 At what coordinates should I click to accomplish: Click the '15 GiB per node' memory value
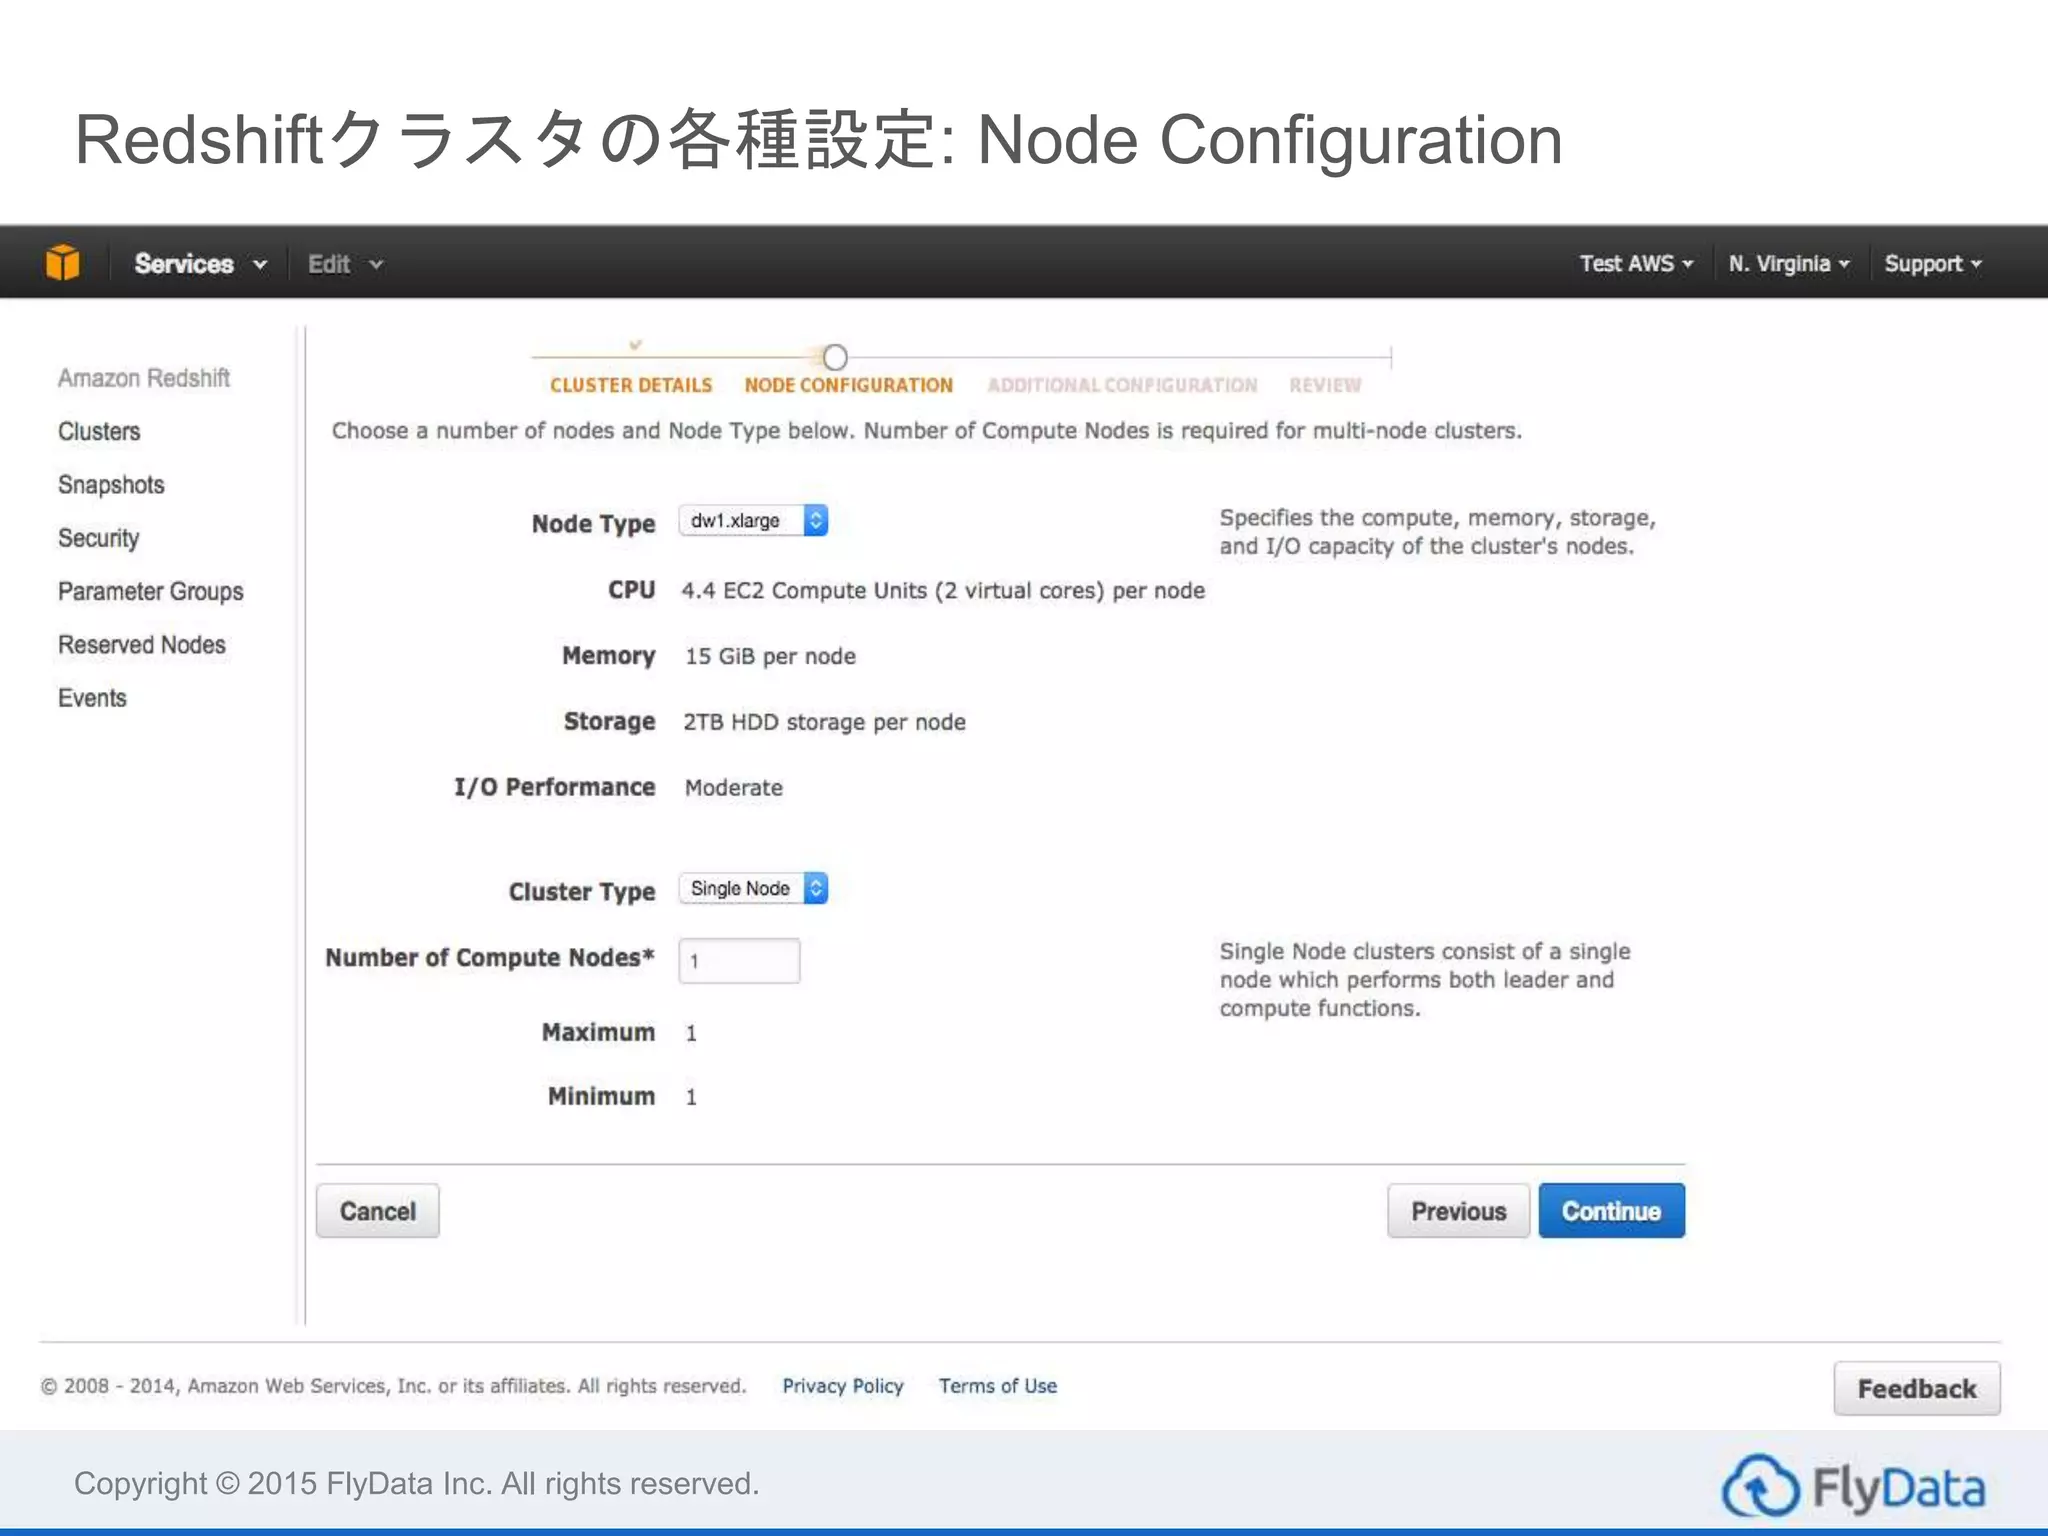coord(770,656)
